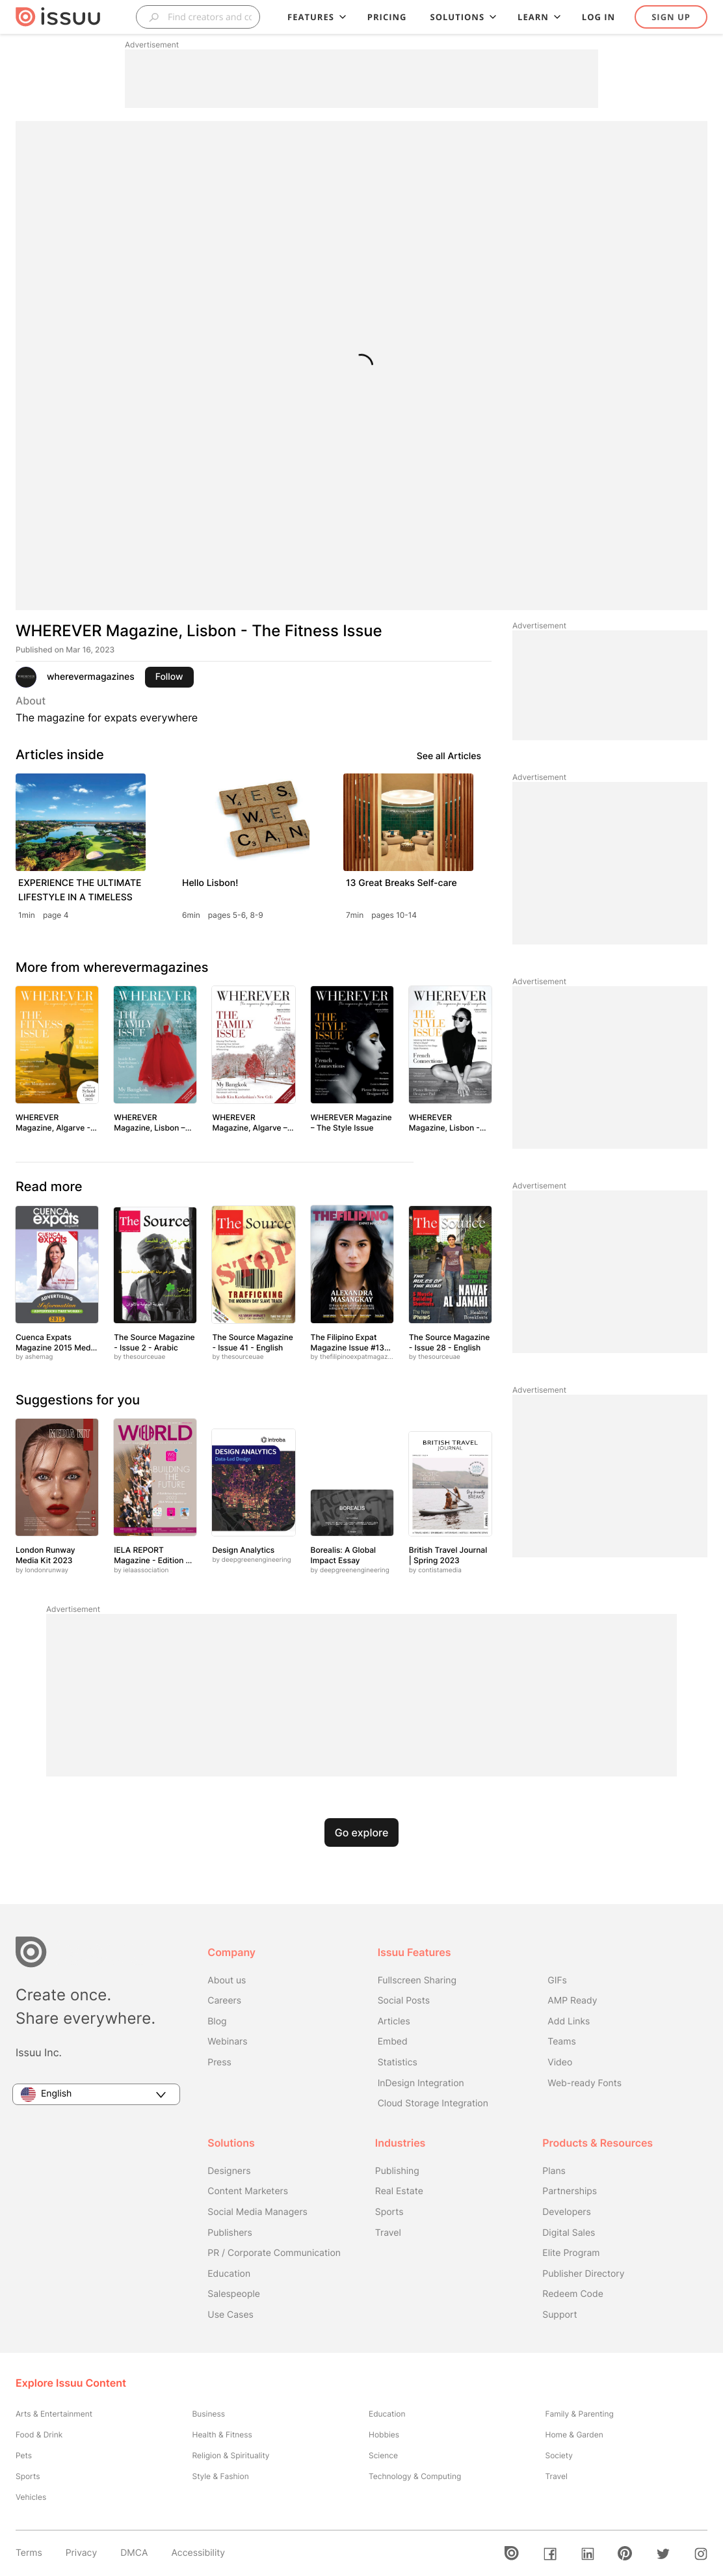Open IELA REPORT Magazine cover
This screenshot has height=2576, width=723.
click(x=155, y=1477)
